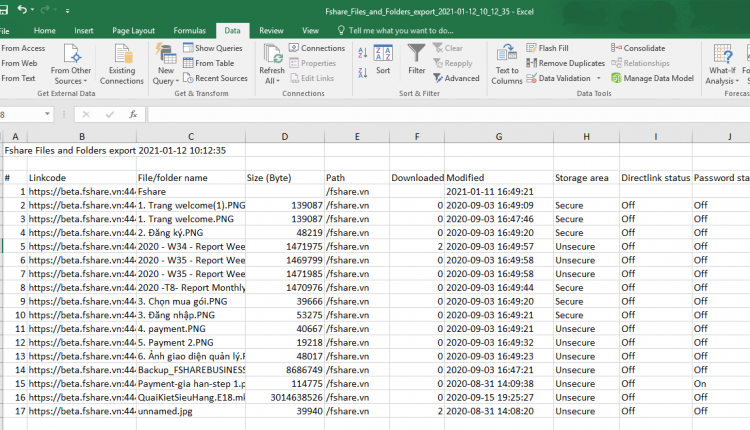This screenshot has height=430, width=750.
Task: Click the grayed Properties button
Action: pyautogui.click(x=312, y=63)
